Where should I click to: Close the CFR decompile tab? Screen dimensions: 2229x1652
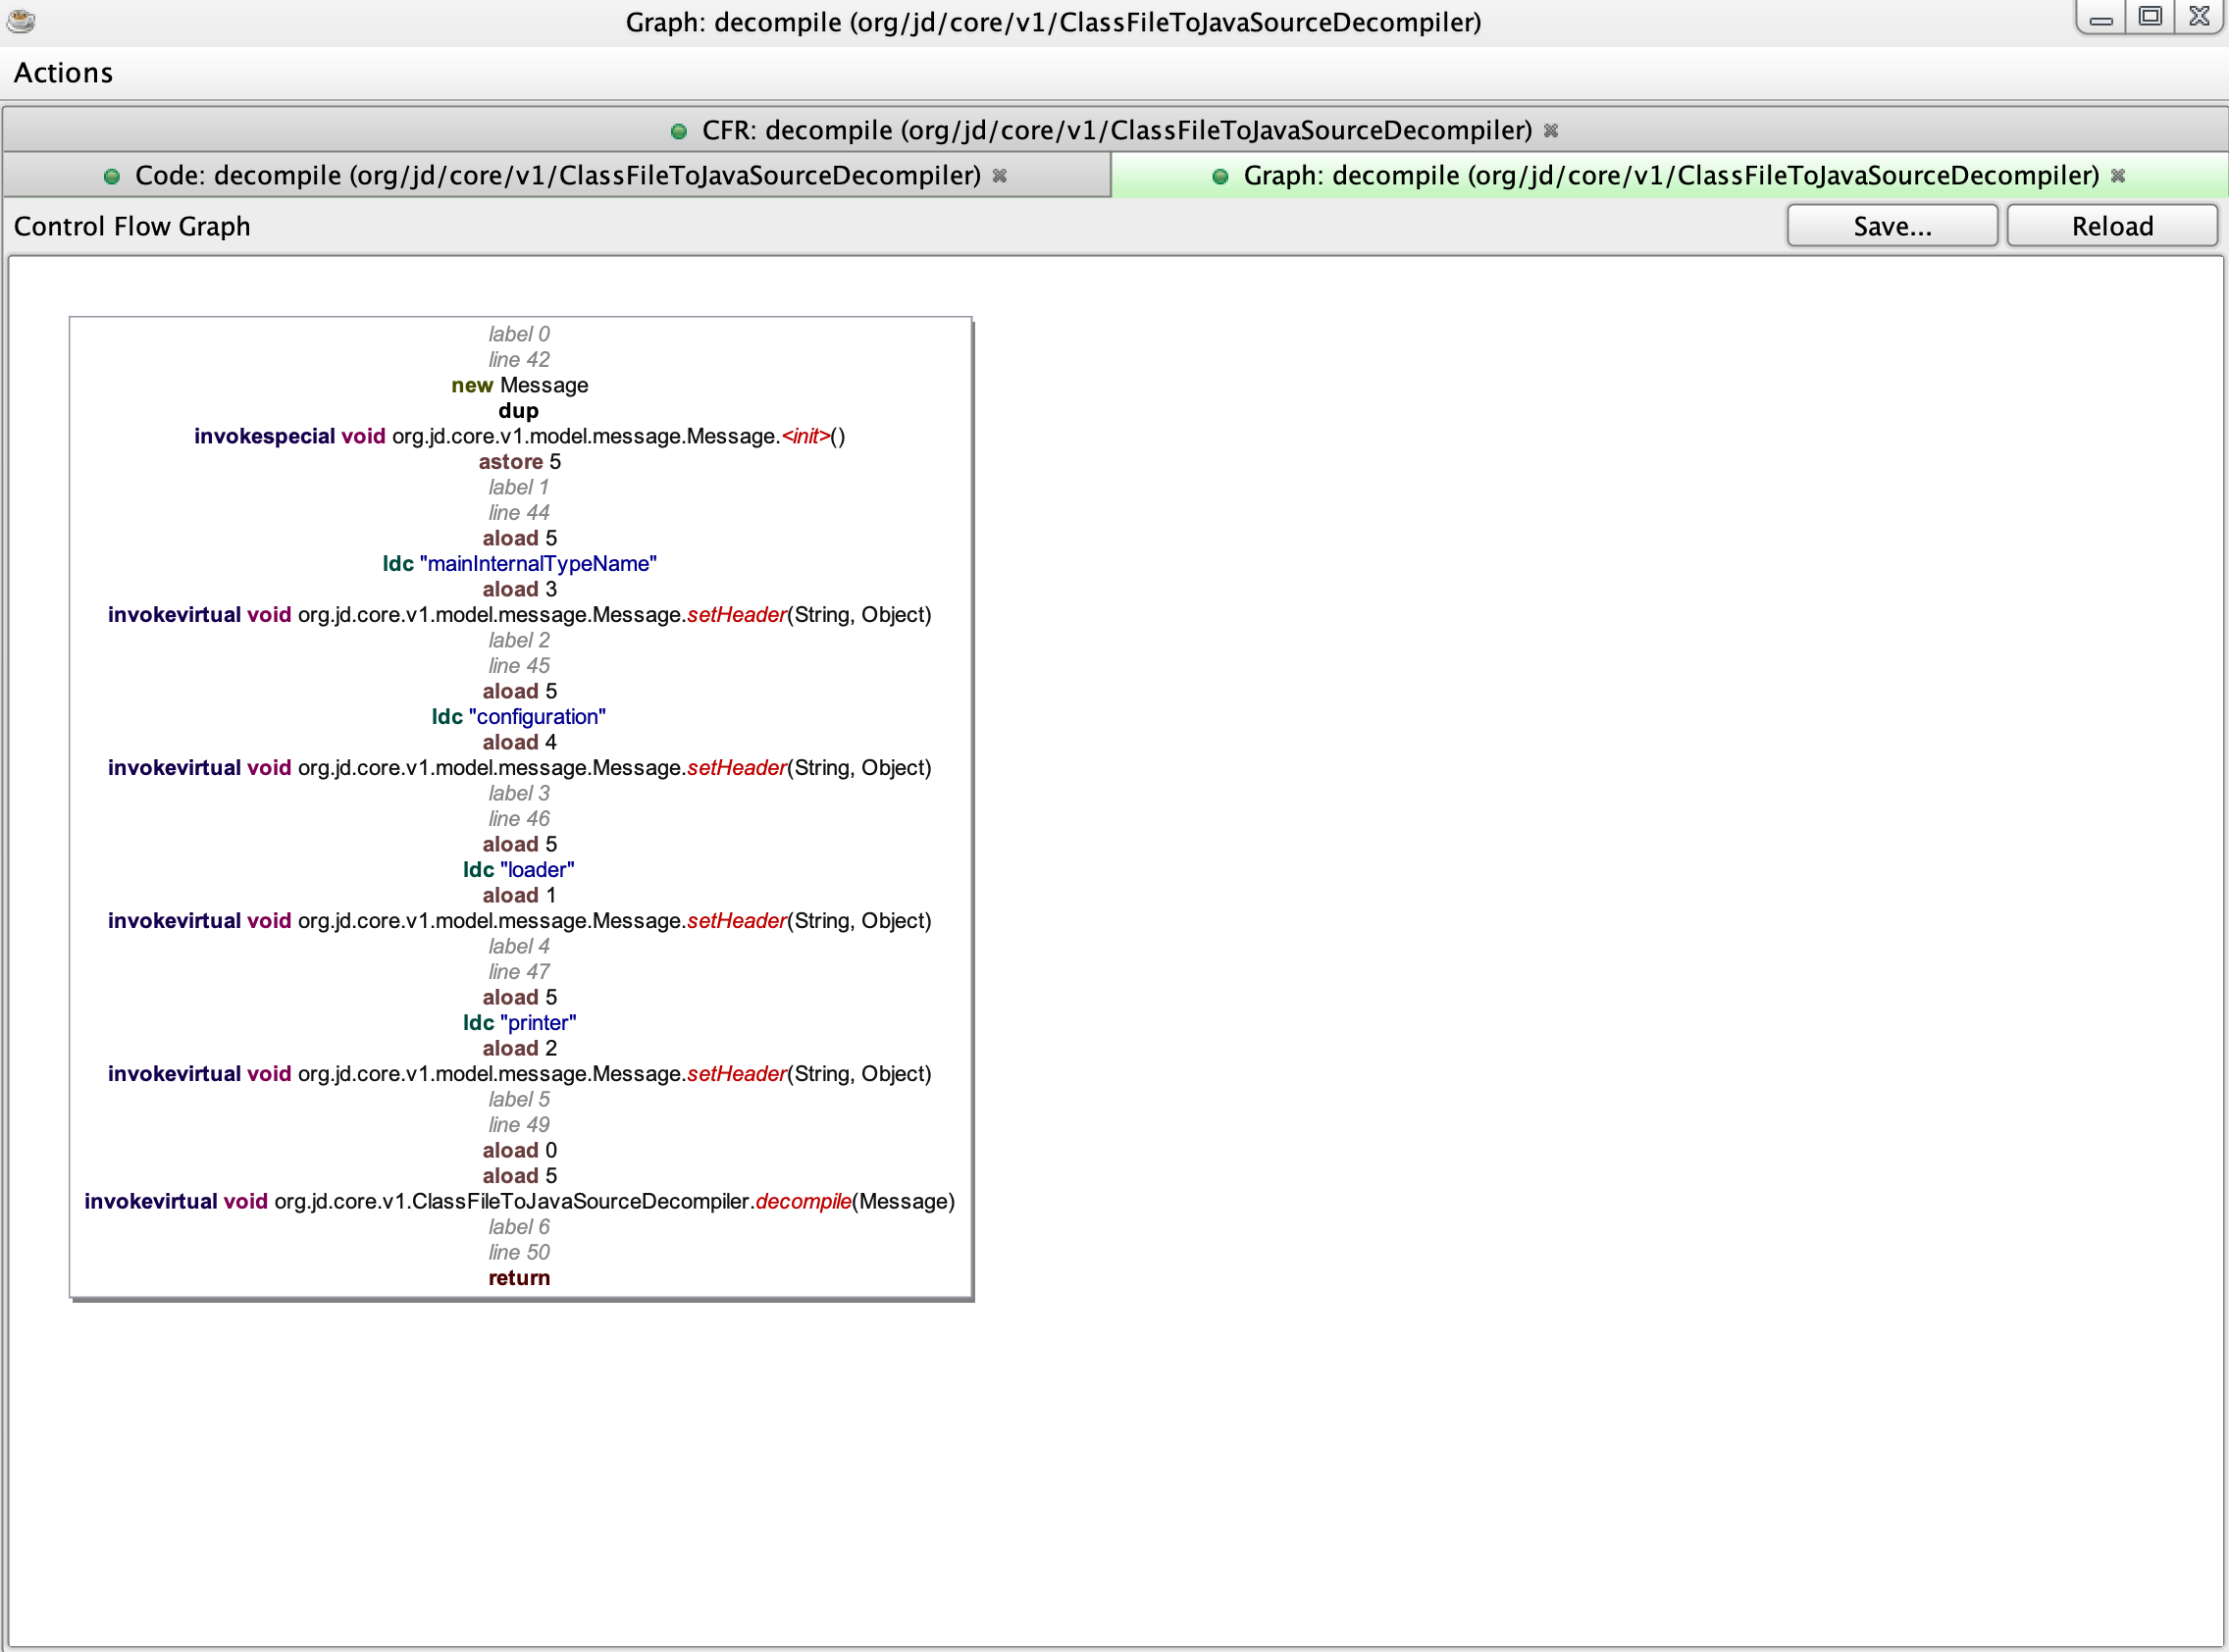1551,131
